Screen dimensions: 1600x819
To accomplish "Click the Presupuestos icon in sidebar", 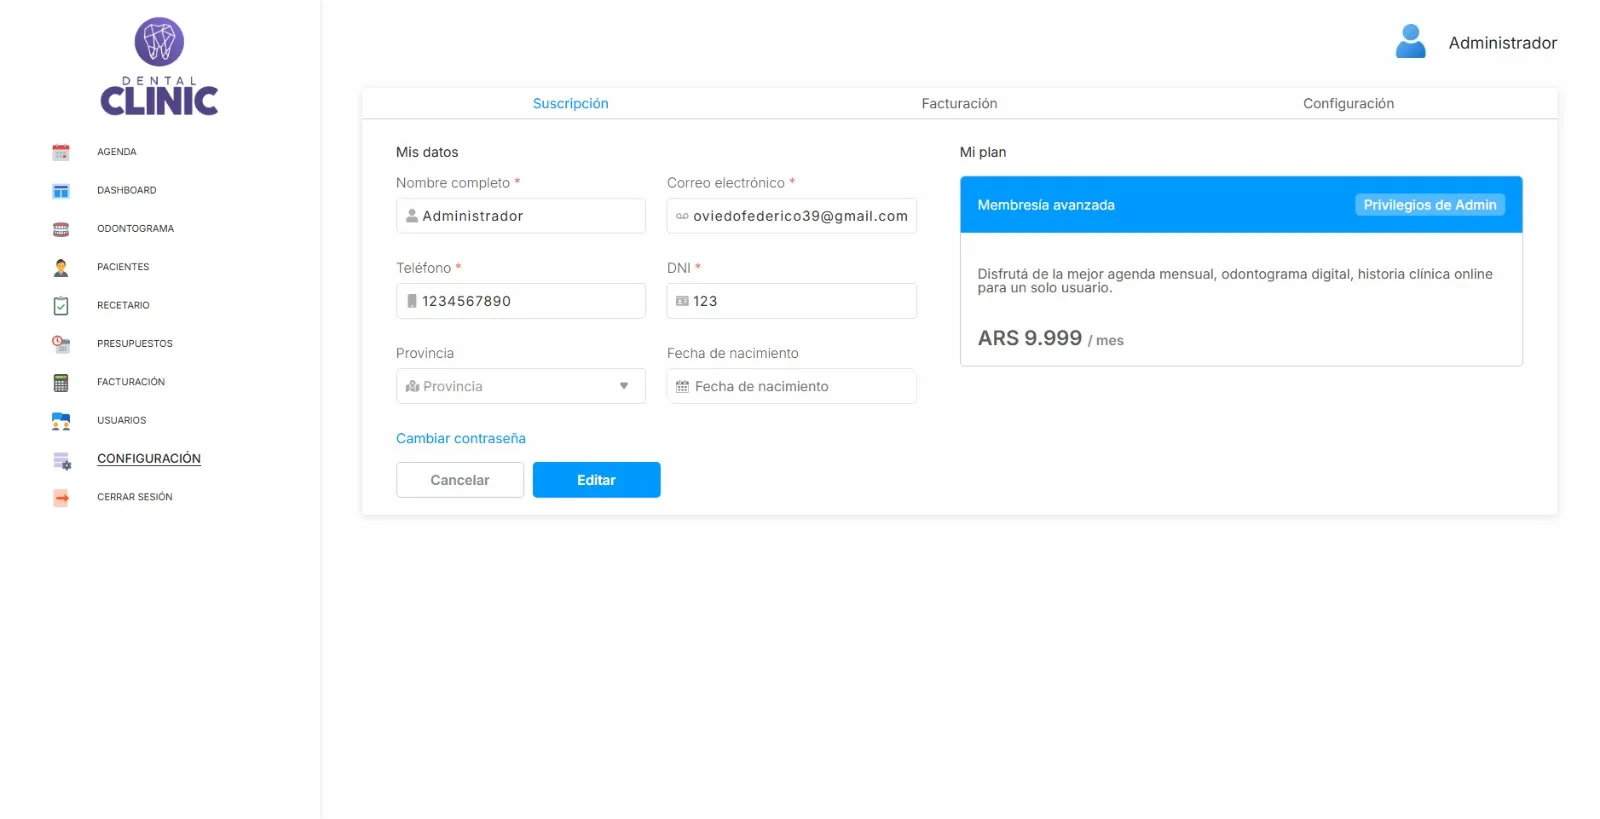I will pyautogui.click(x=61, y=344).
